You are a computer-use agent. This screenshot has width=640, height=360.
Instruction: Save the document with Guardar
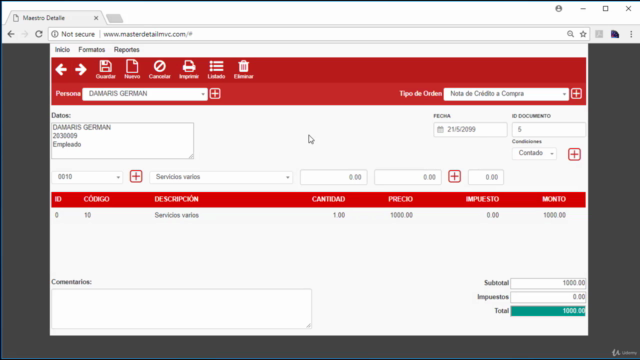coord(105,69)
